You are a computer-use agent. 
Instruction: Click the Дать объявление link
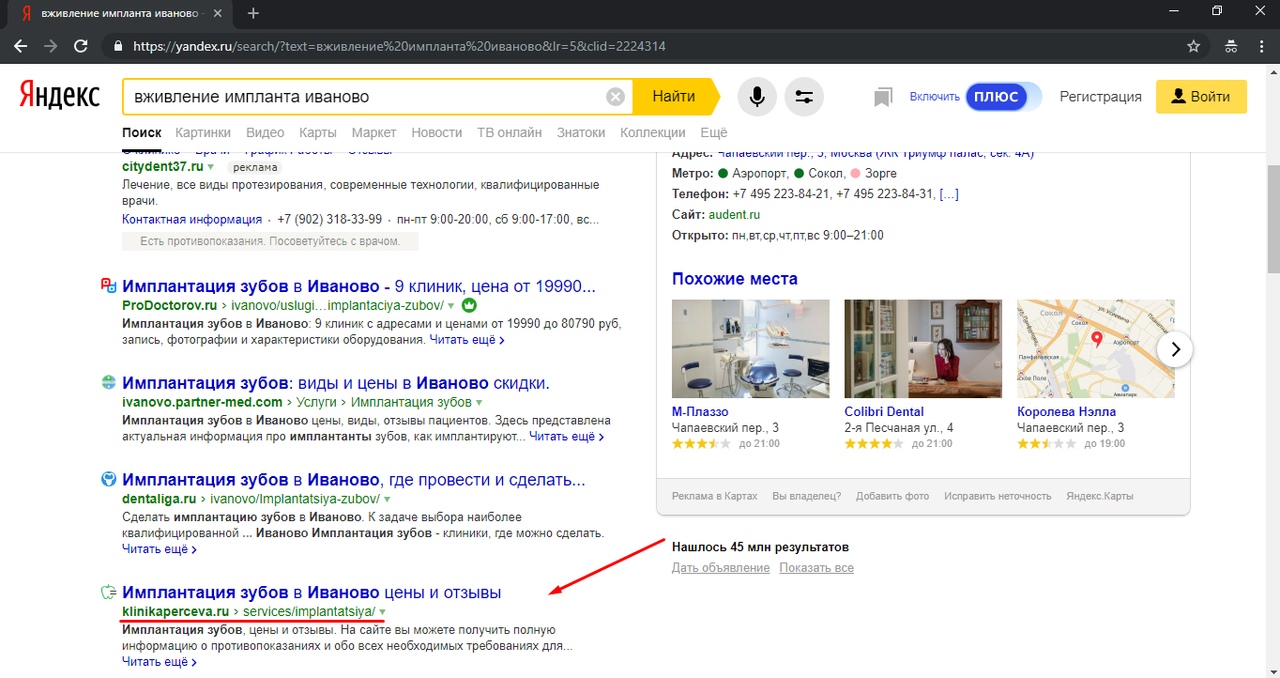point(721,568)
